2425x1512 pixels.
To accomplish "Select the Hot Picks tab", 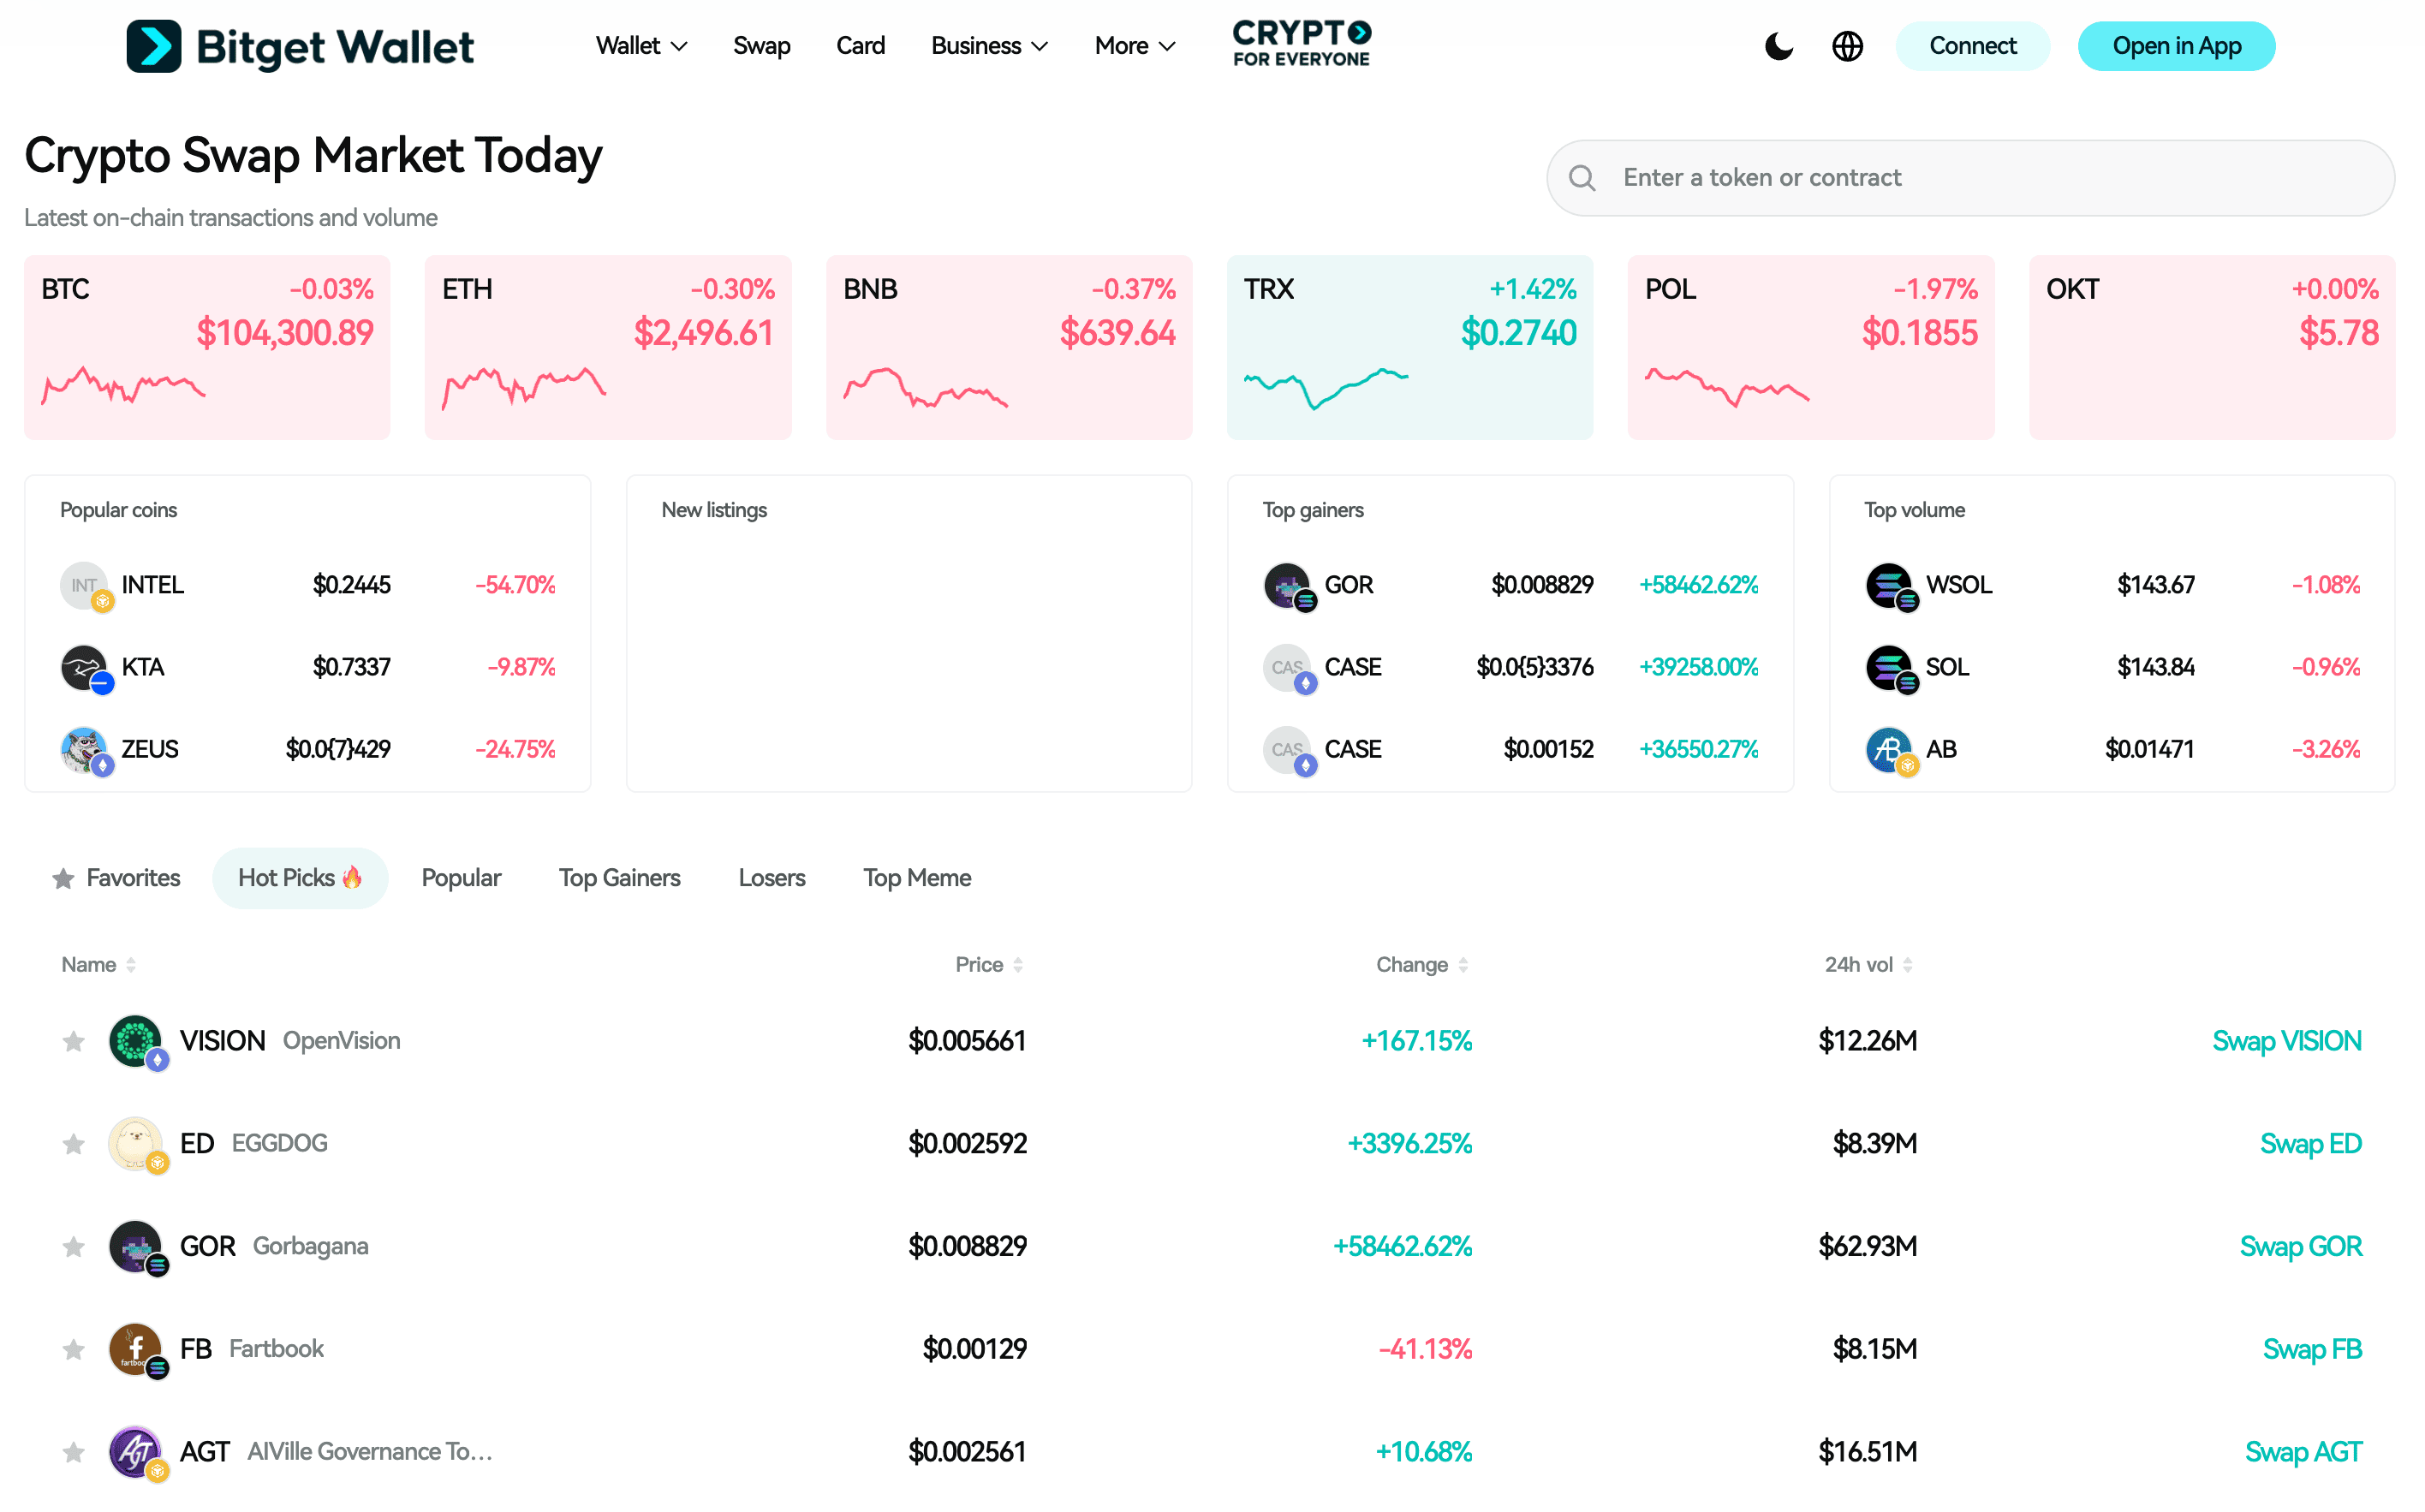I will coord(300,879).
